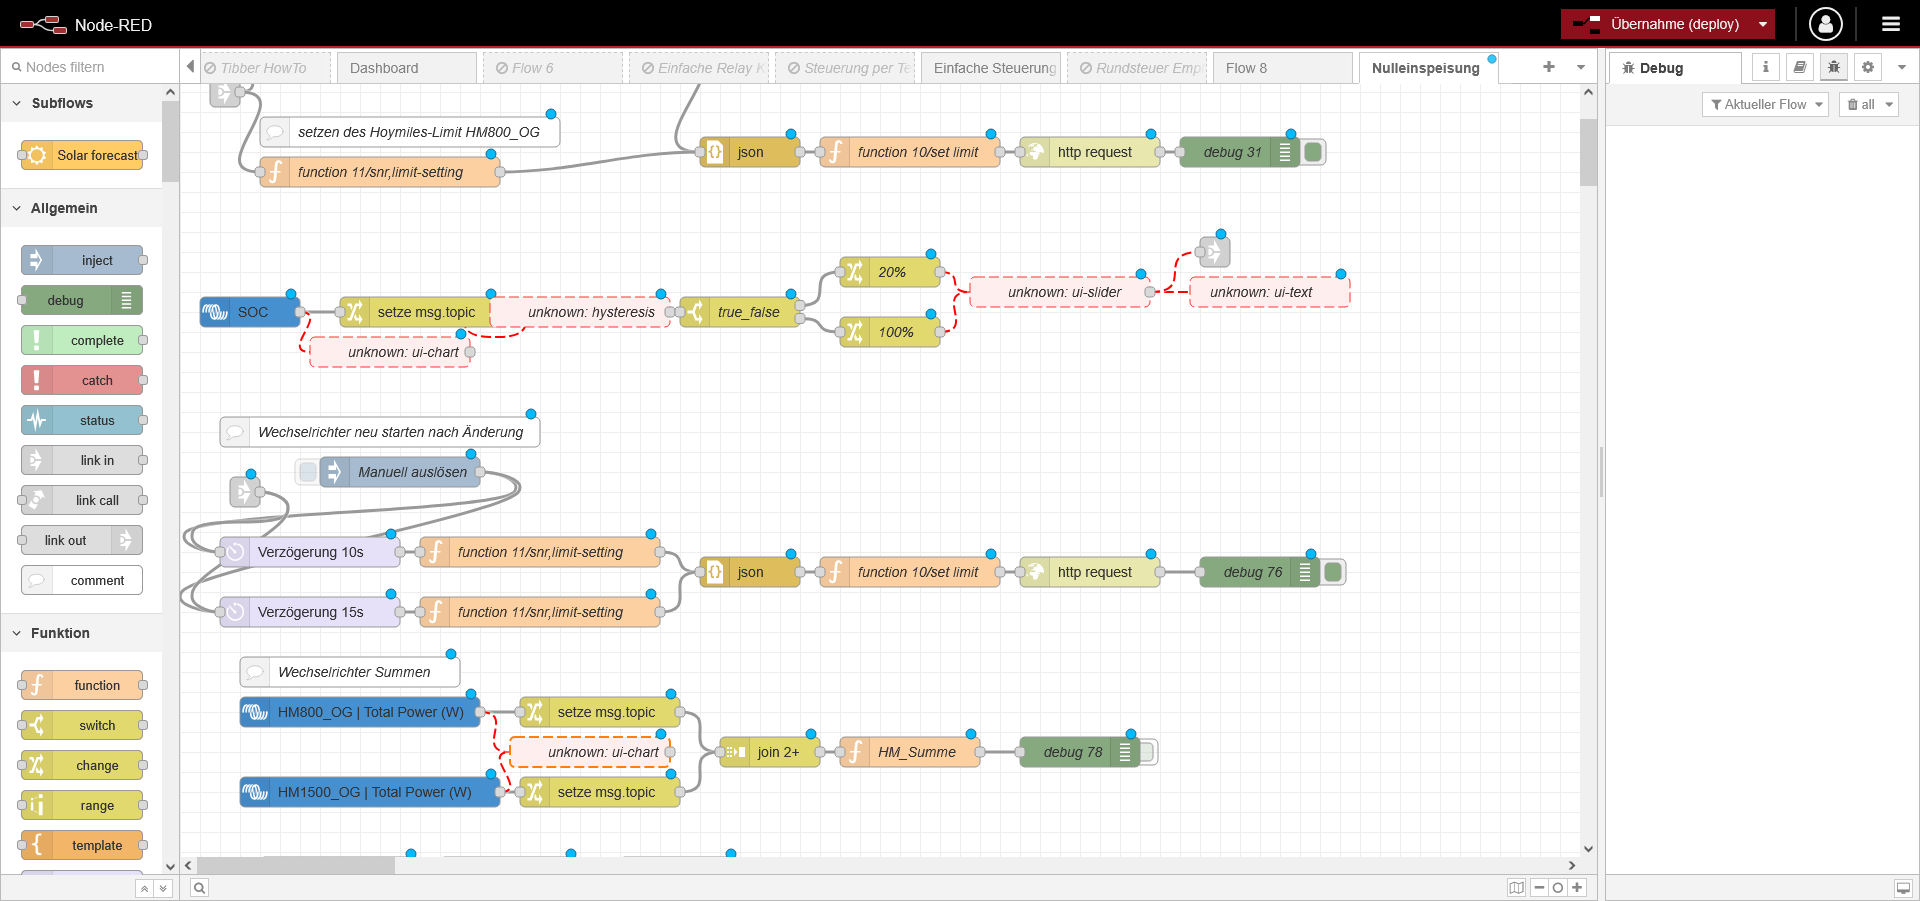Open the configuration nodes gear icon
The image size is (1920, 901).
tap(1867, 67)
